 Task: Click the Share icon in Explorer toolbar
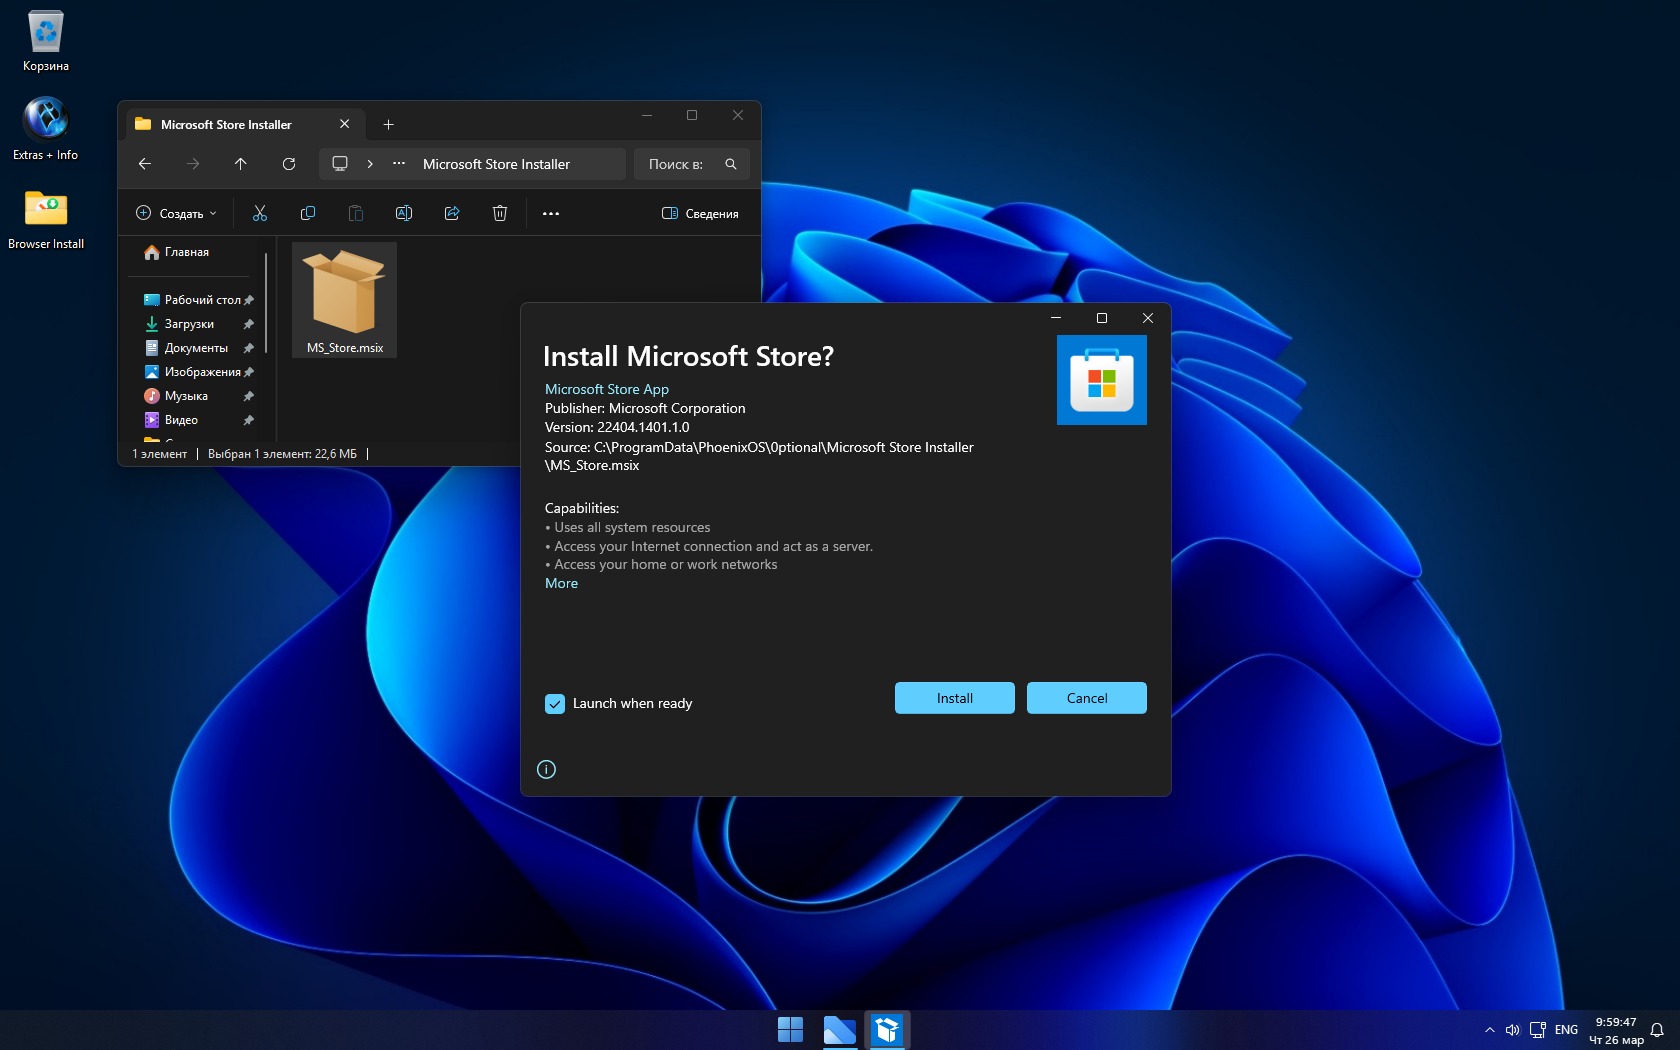tap(452, 213)
